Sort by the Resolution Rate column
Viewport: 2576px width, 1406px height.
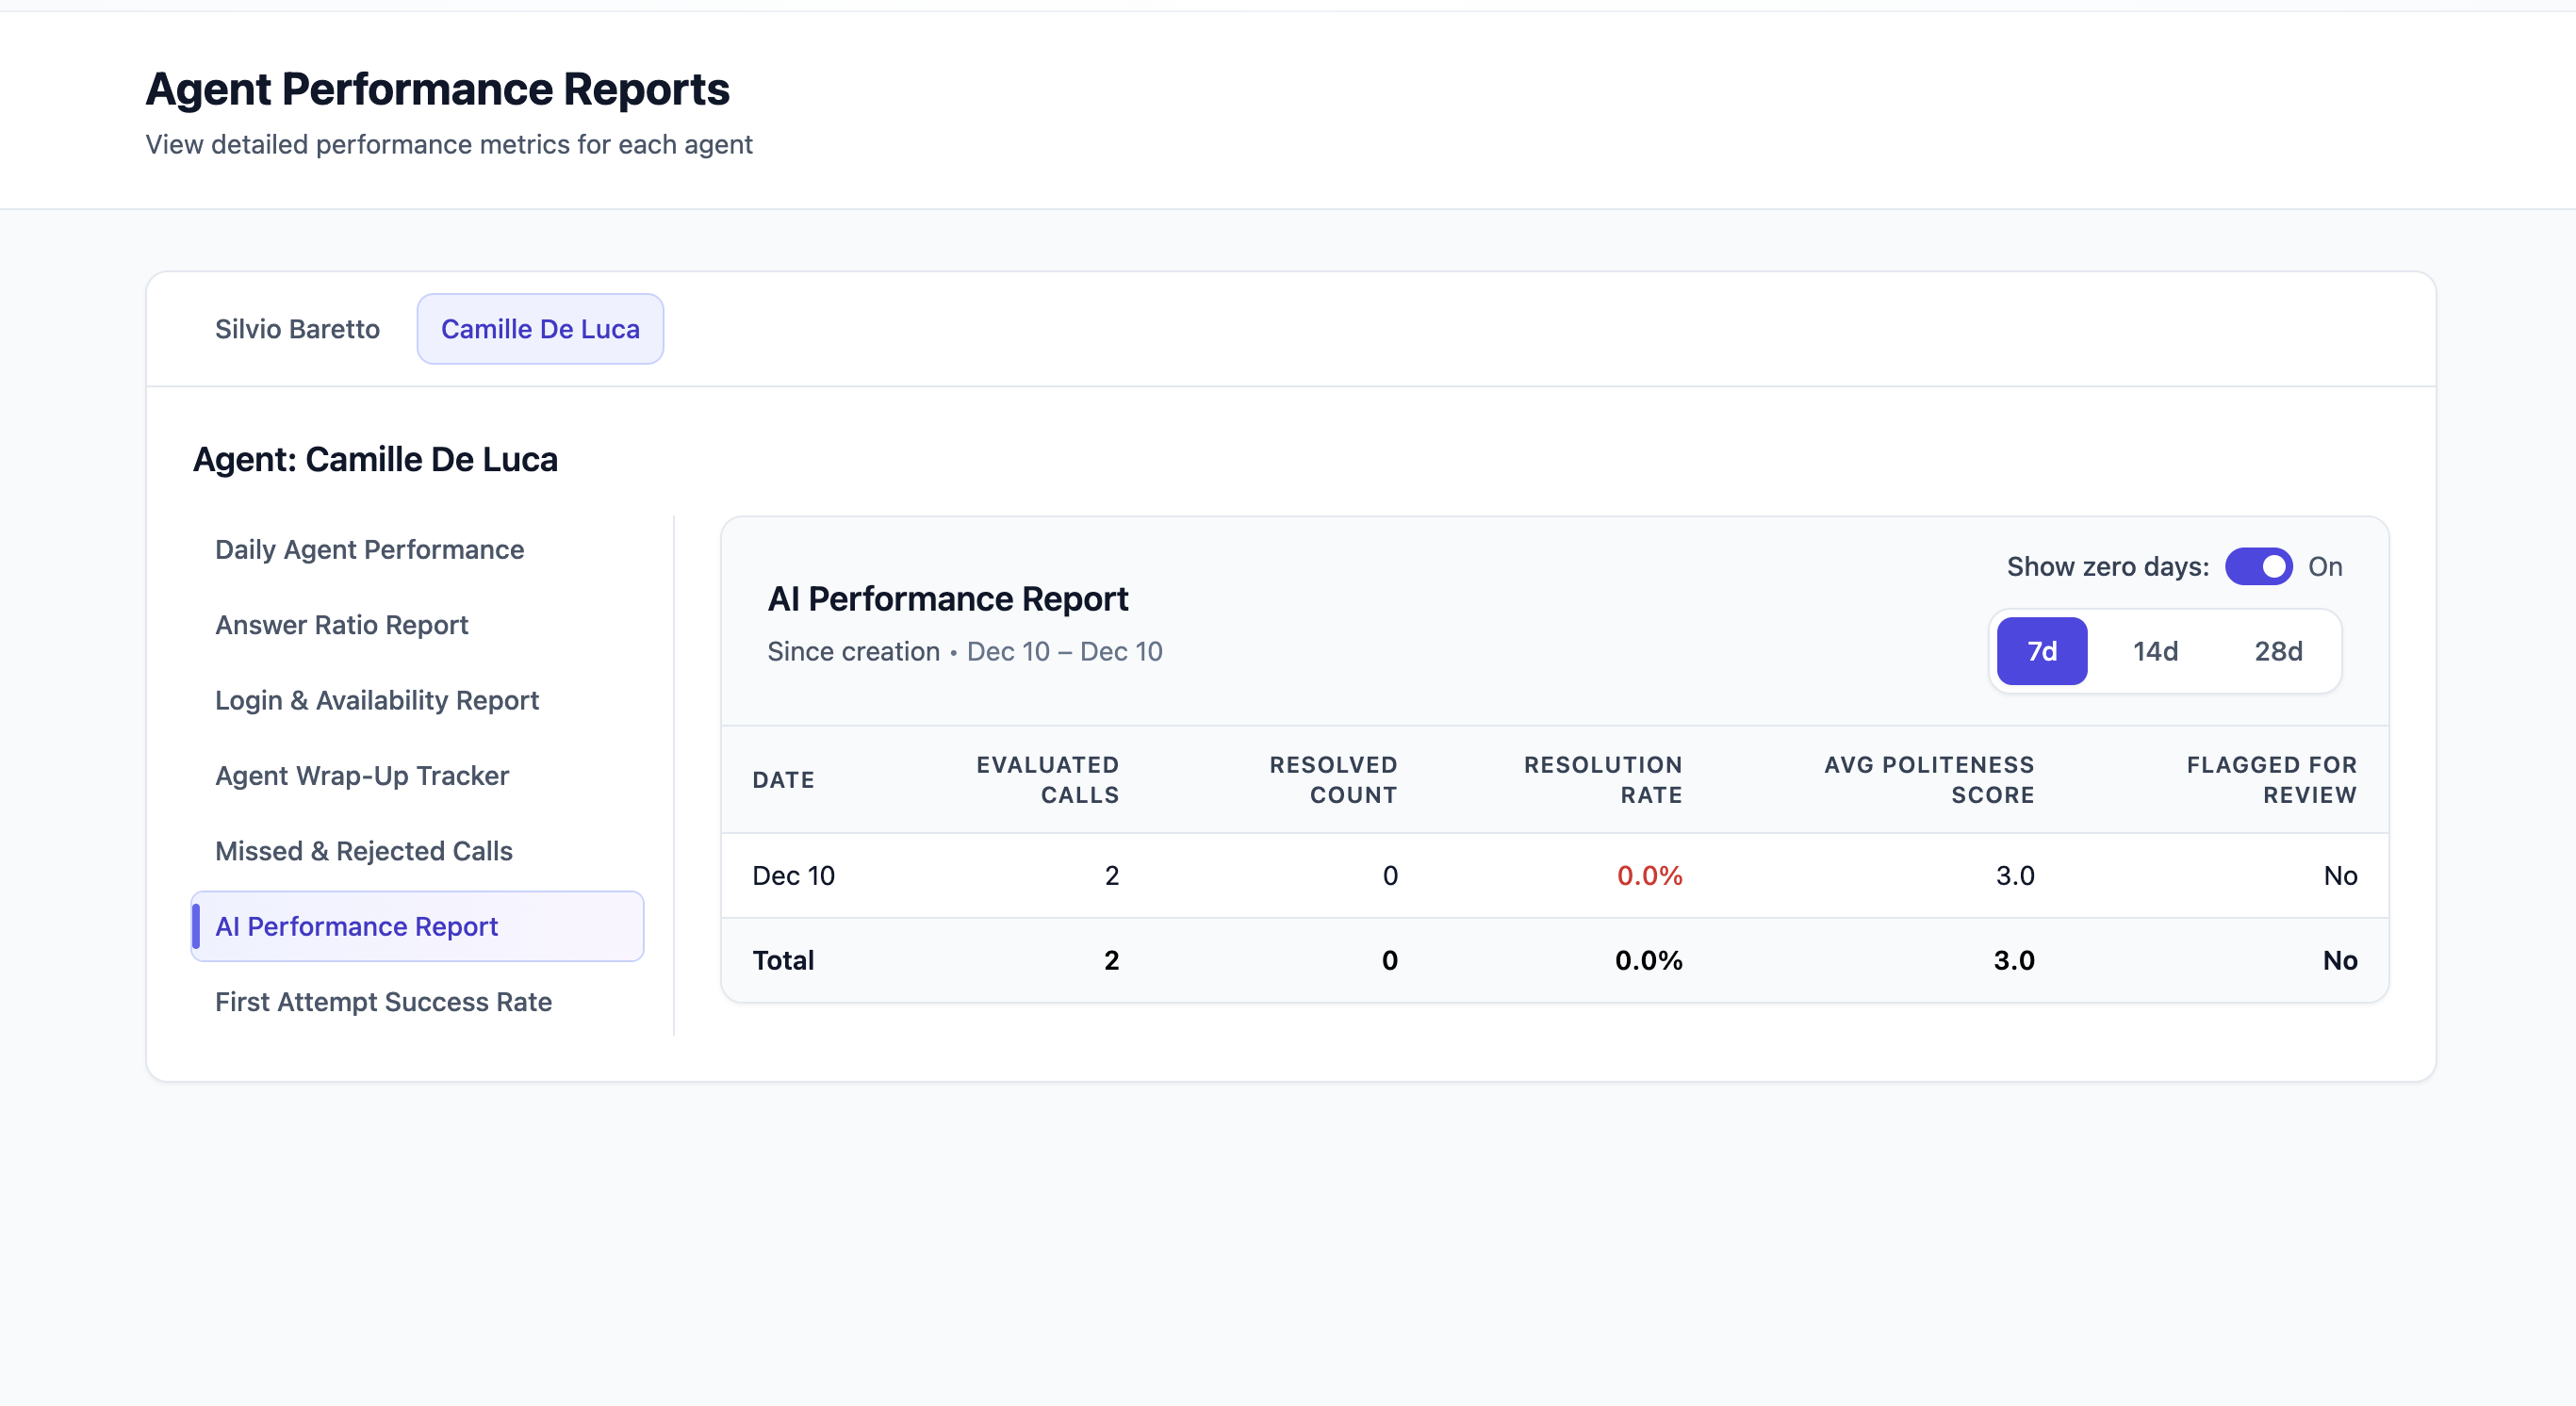1602,780
